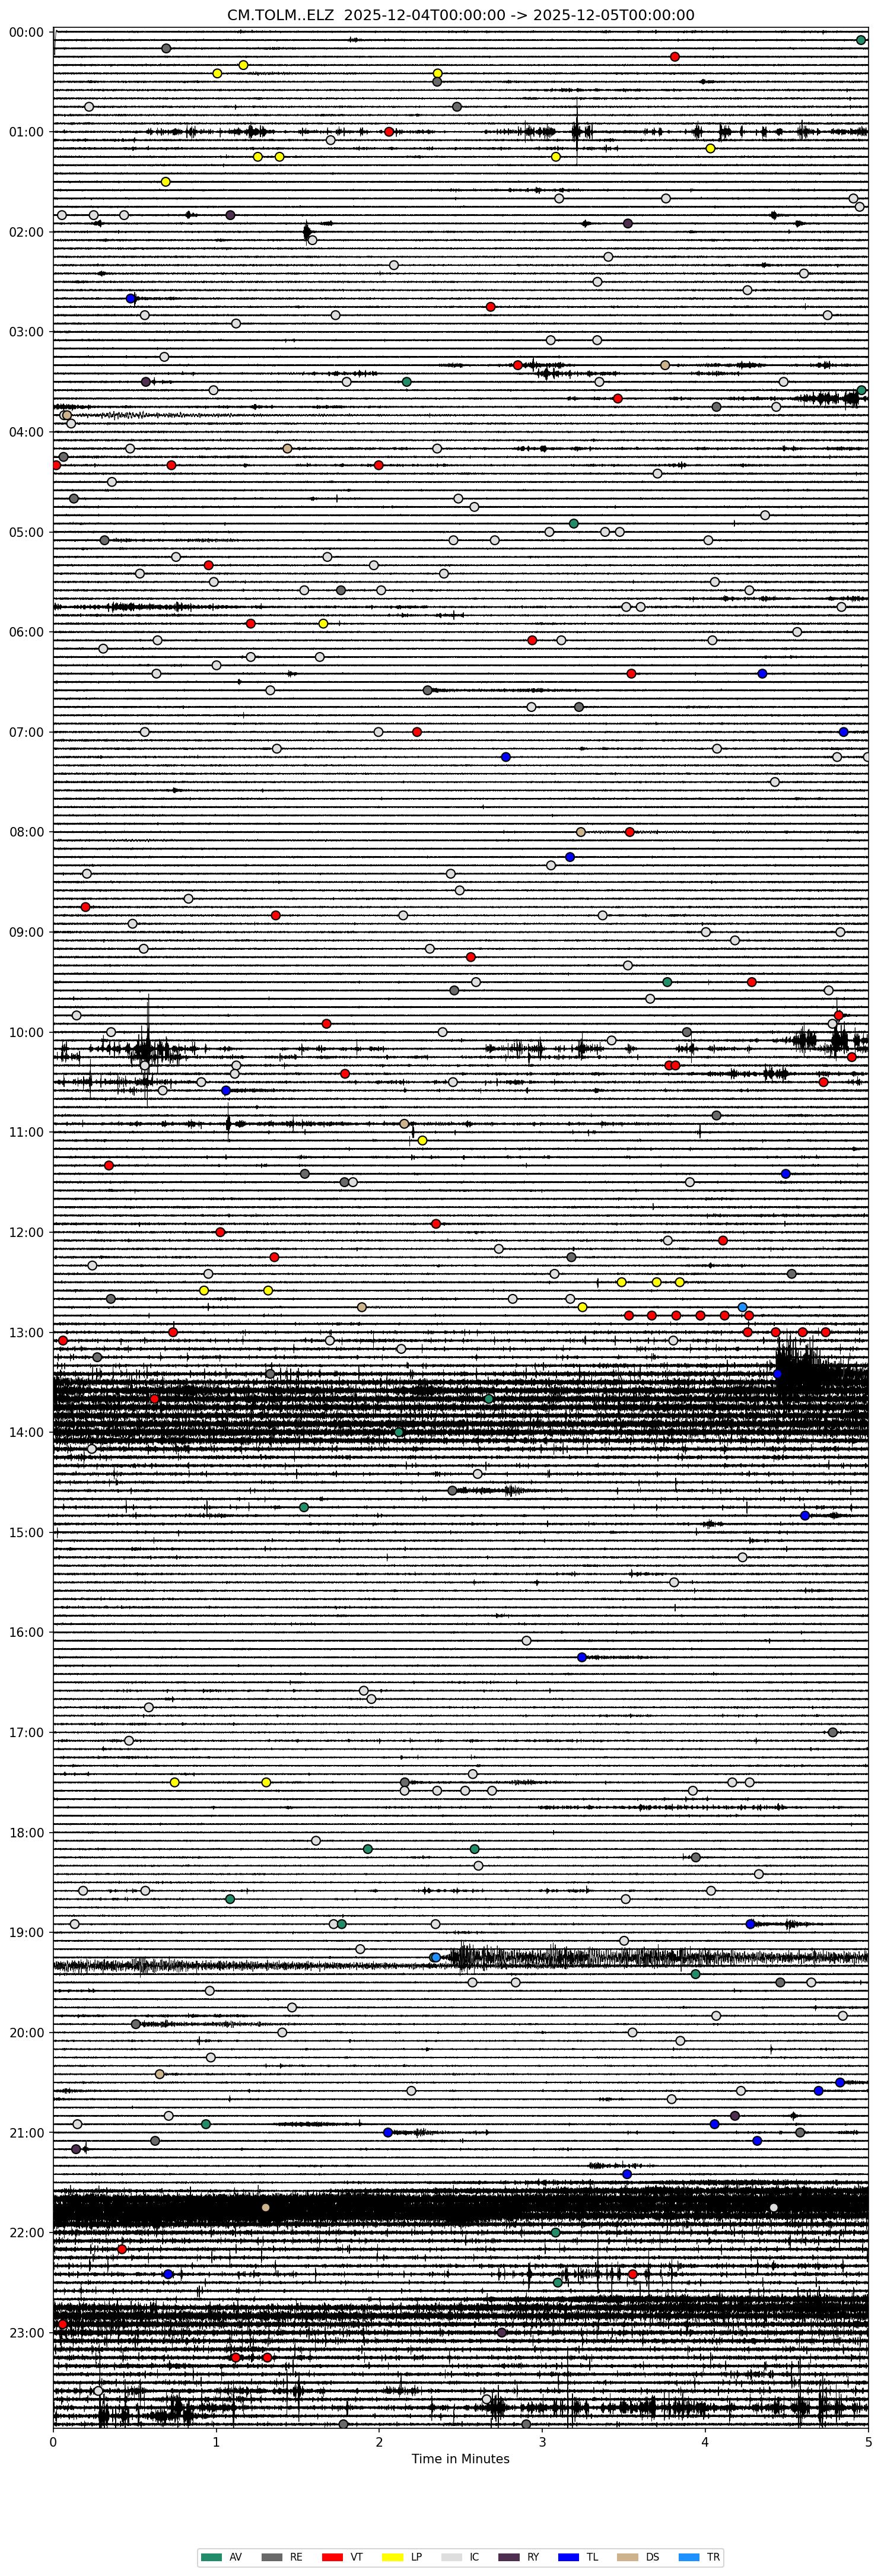
Task: Click the red VT legend swatch
Action: (x=332, y=2557)
